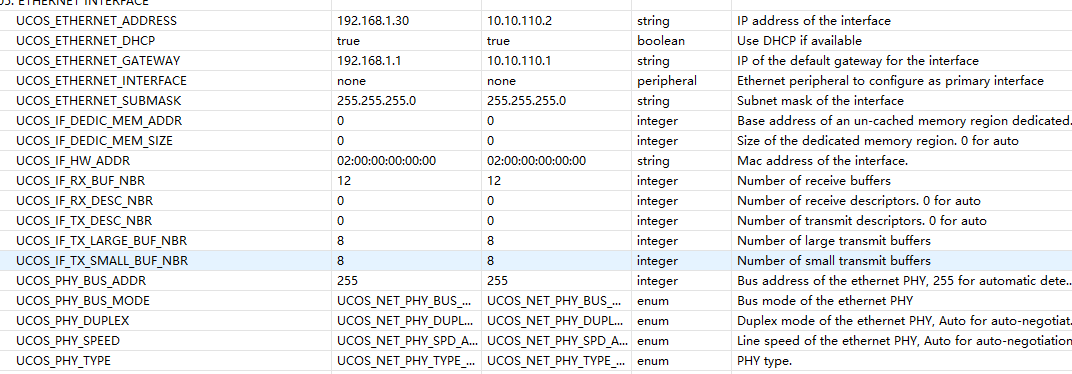Select the UCOS_IF_DEDIC_MEM_ADDR parameter name
The height and width of the screenshot is (374, 1072).
click(99, 121)
